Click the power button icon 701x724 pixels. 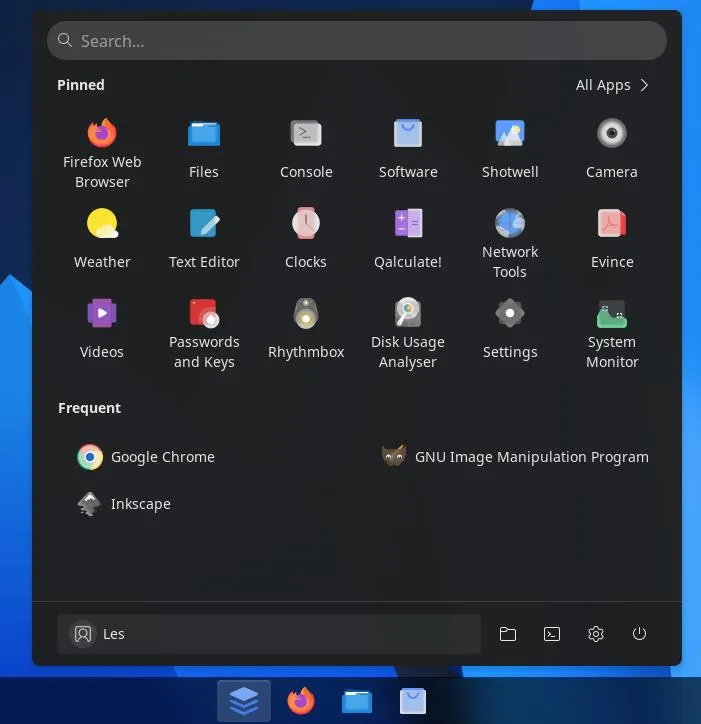click(639, 634)
